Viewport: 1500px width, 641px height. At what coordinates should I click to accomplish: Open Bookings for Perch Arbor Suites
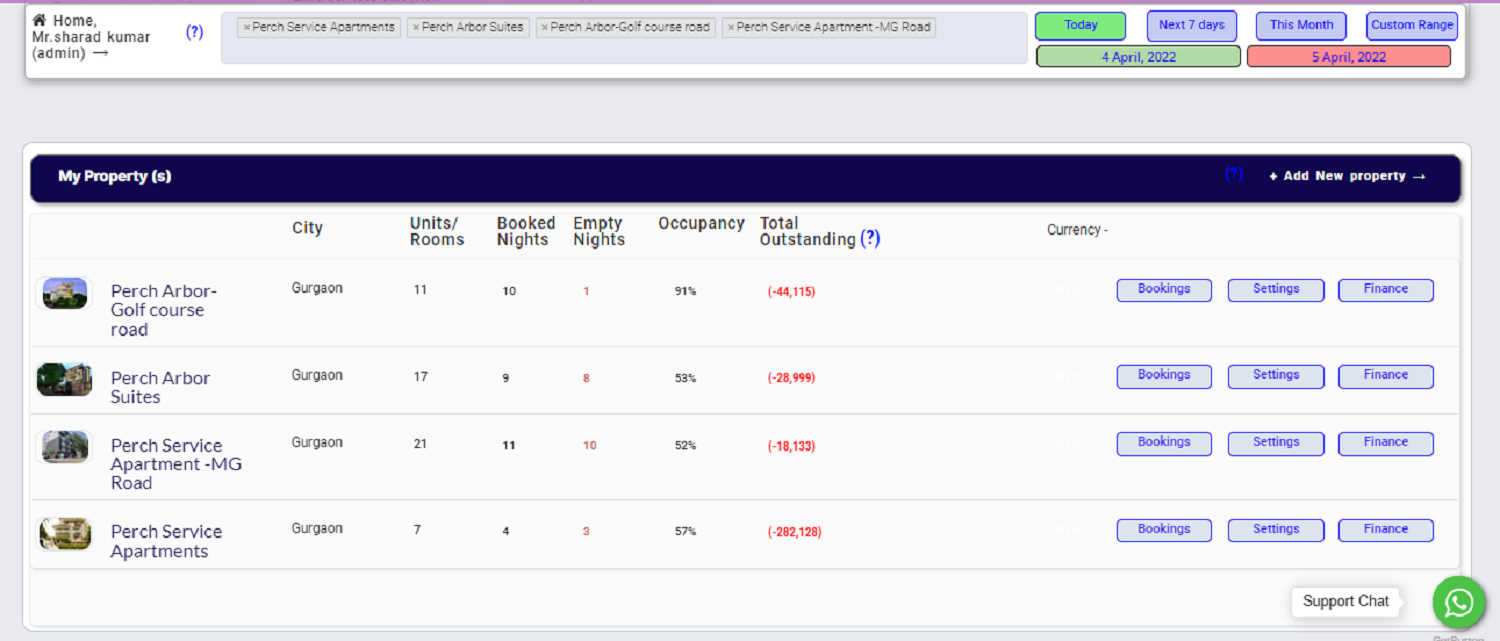click(1164, 376)
